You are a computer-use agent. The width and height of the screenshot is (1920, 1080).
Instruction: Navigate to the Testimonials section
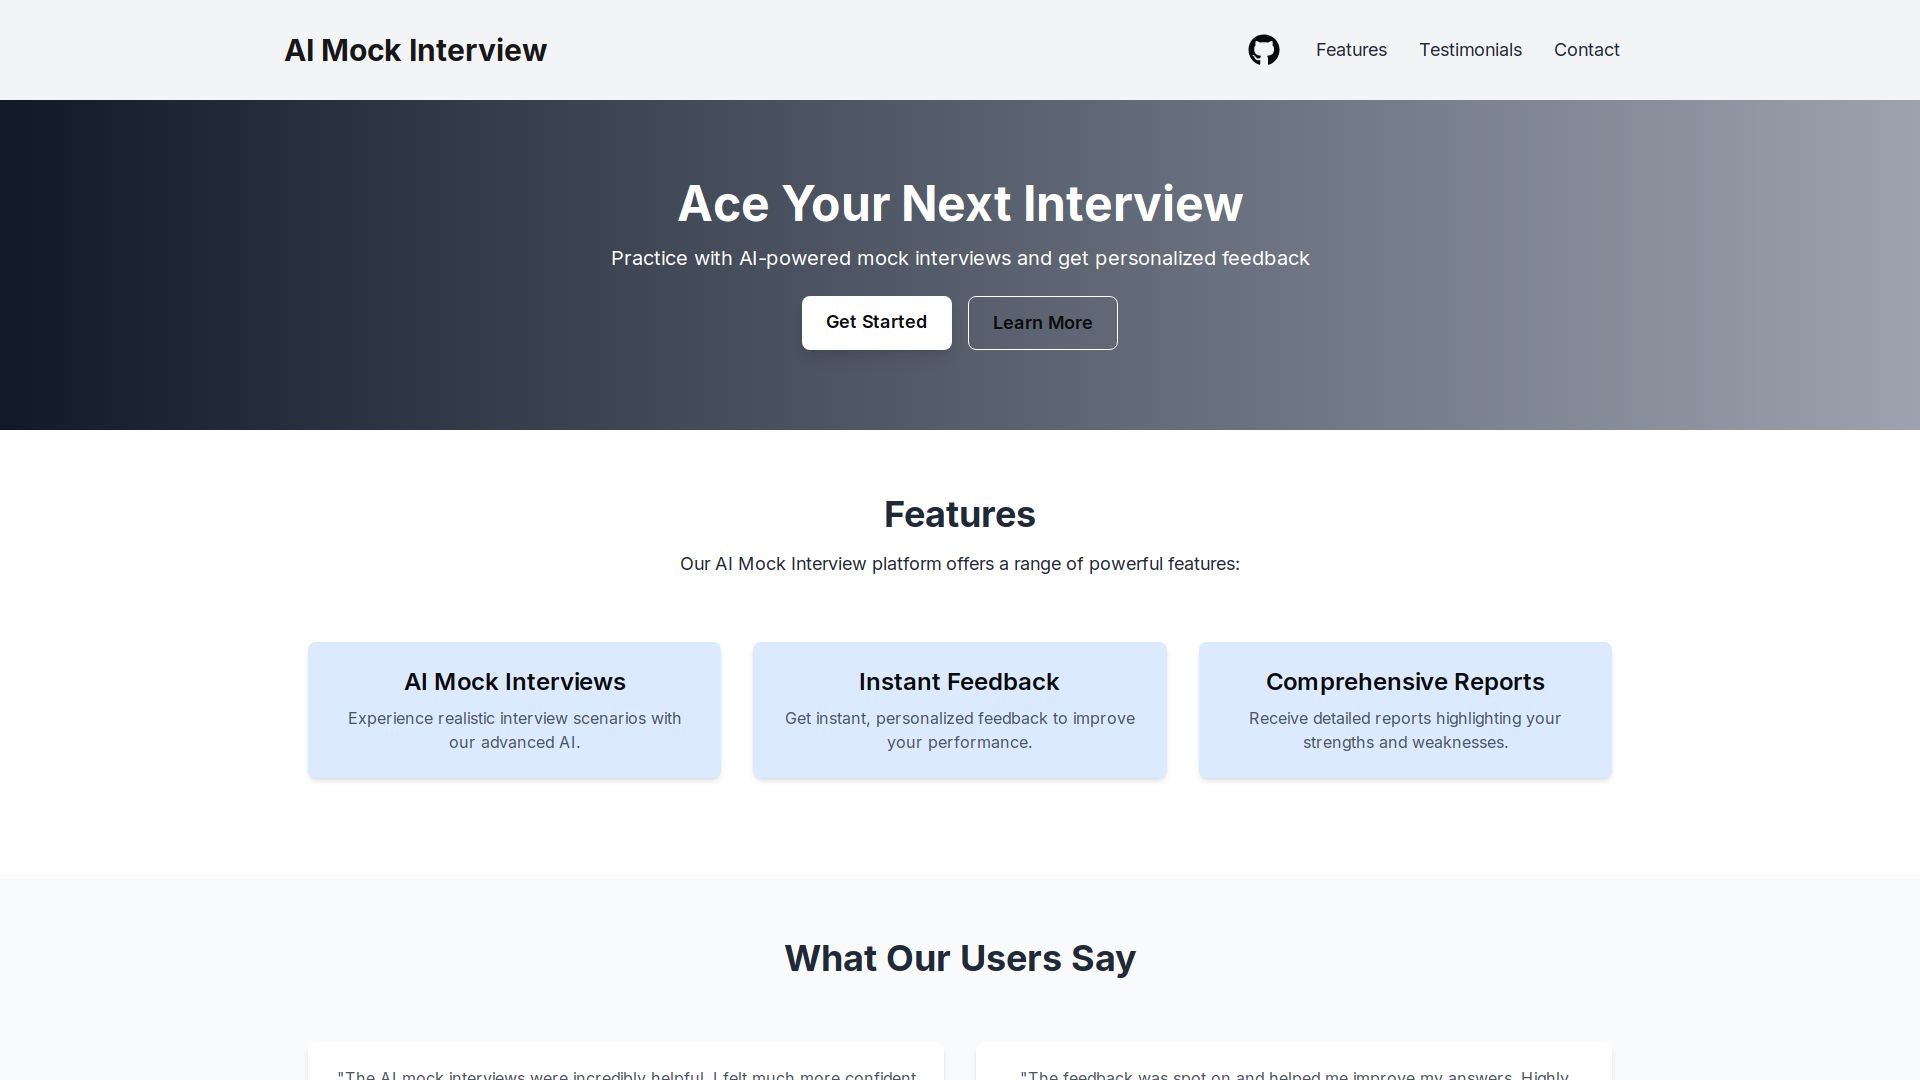1470,49
